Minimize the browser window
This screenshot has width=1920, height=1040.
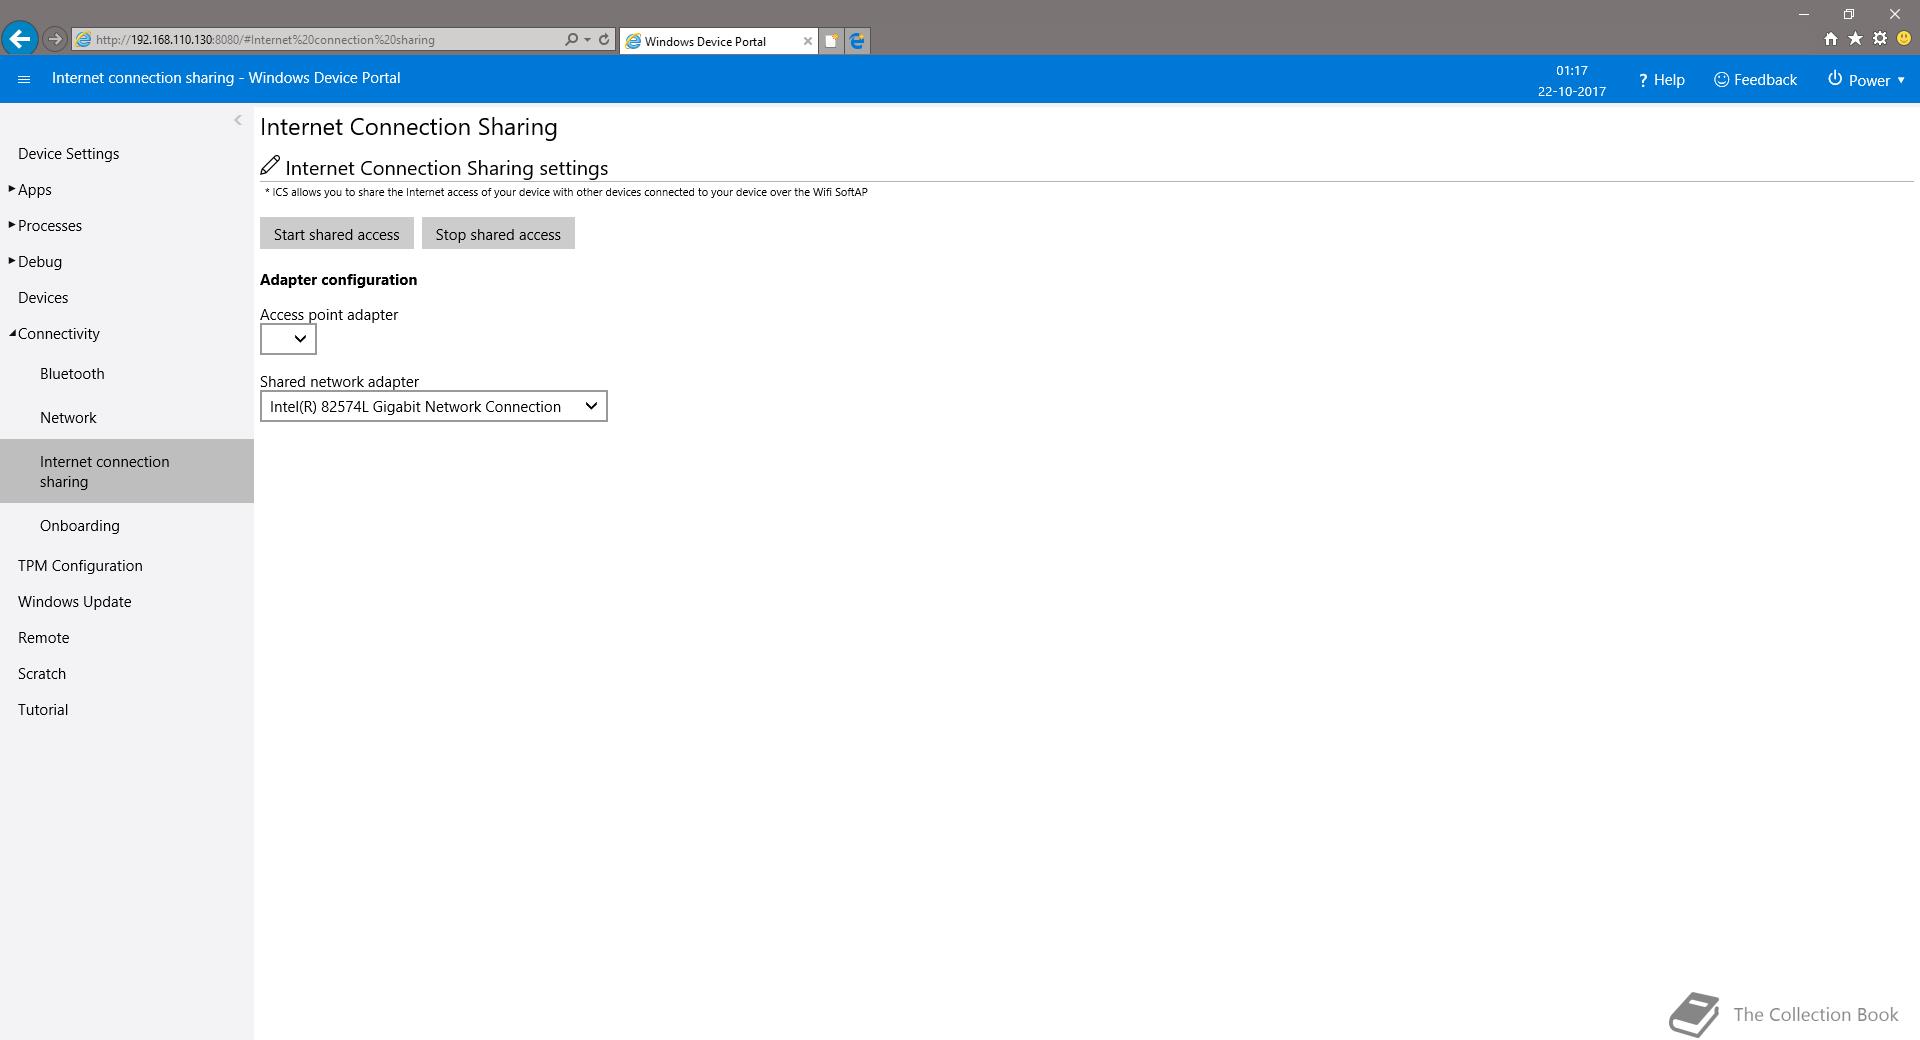[1804, 14]
